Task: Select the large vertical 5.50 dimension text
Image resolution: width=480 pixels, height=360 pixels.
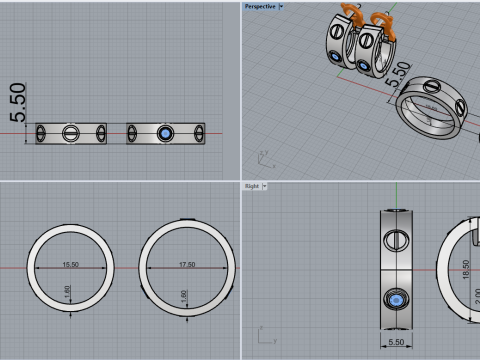Action: pos(18,102)
